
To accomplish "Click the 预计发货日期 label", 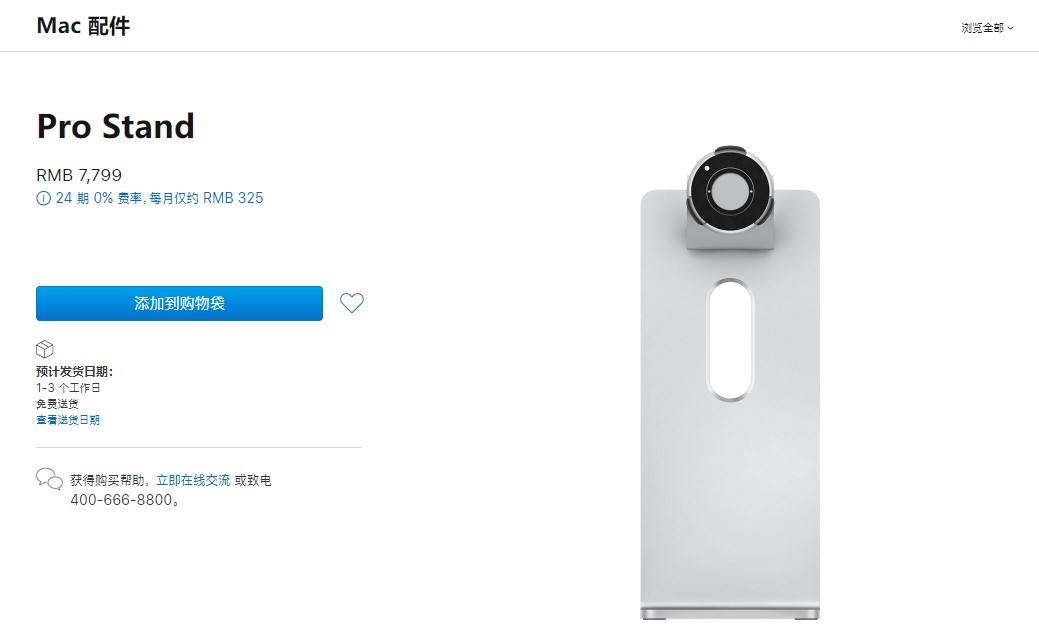I will pyautogui.click(x=74, y=372).
